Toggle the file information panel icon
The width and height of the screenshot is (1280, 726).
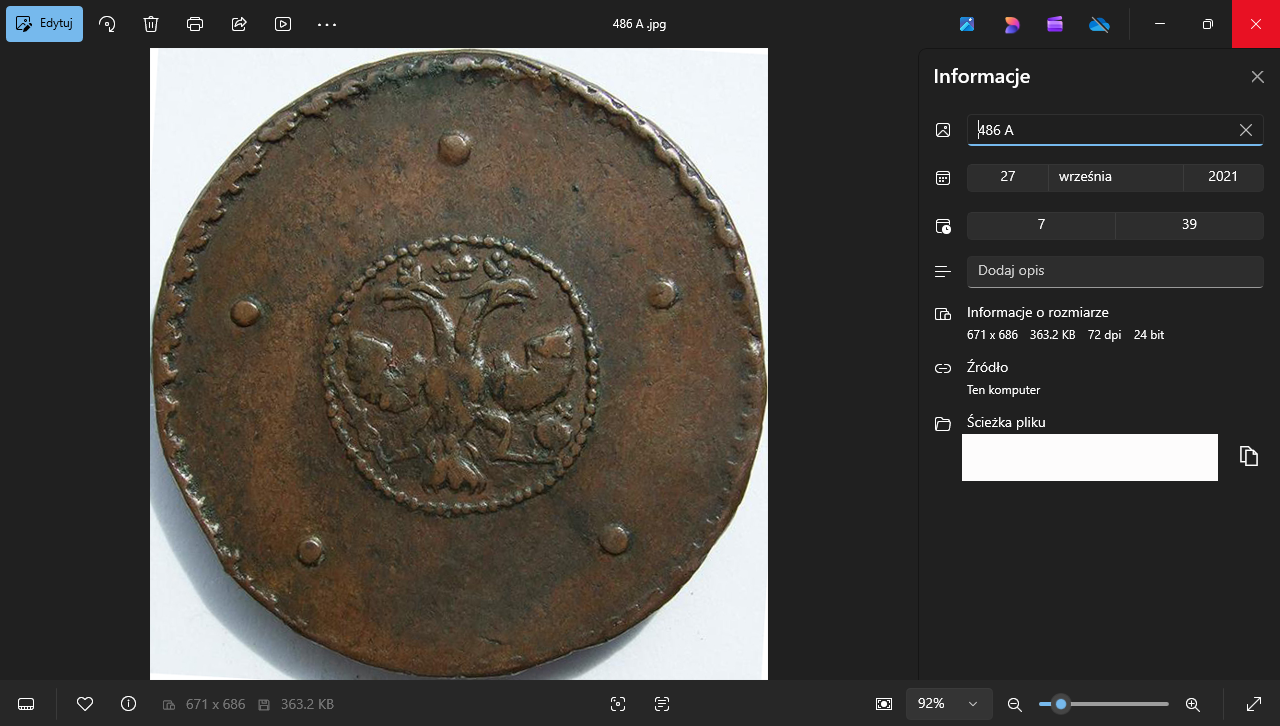(x=128, y=704)
